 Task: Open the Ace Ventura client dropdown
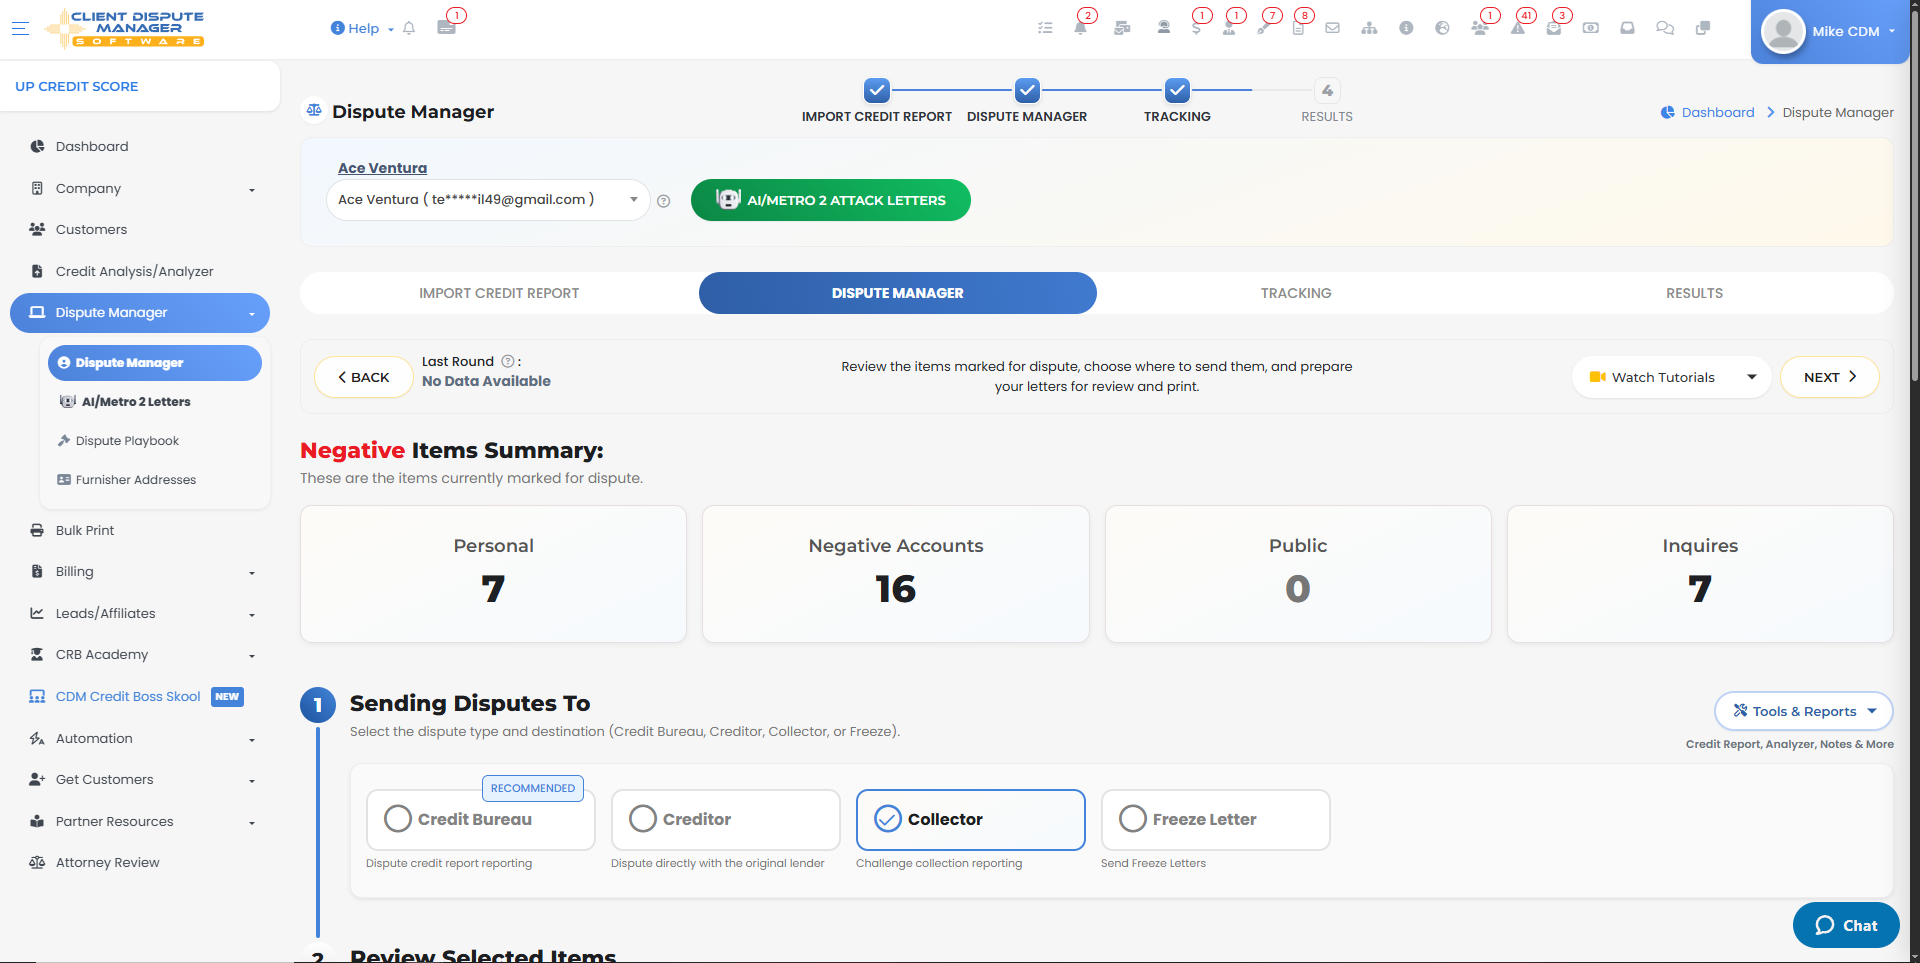point(488,200)
